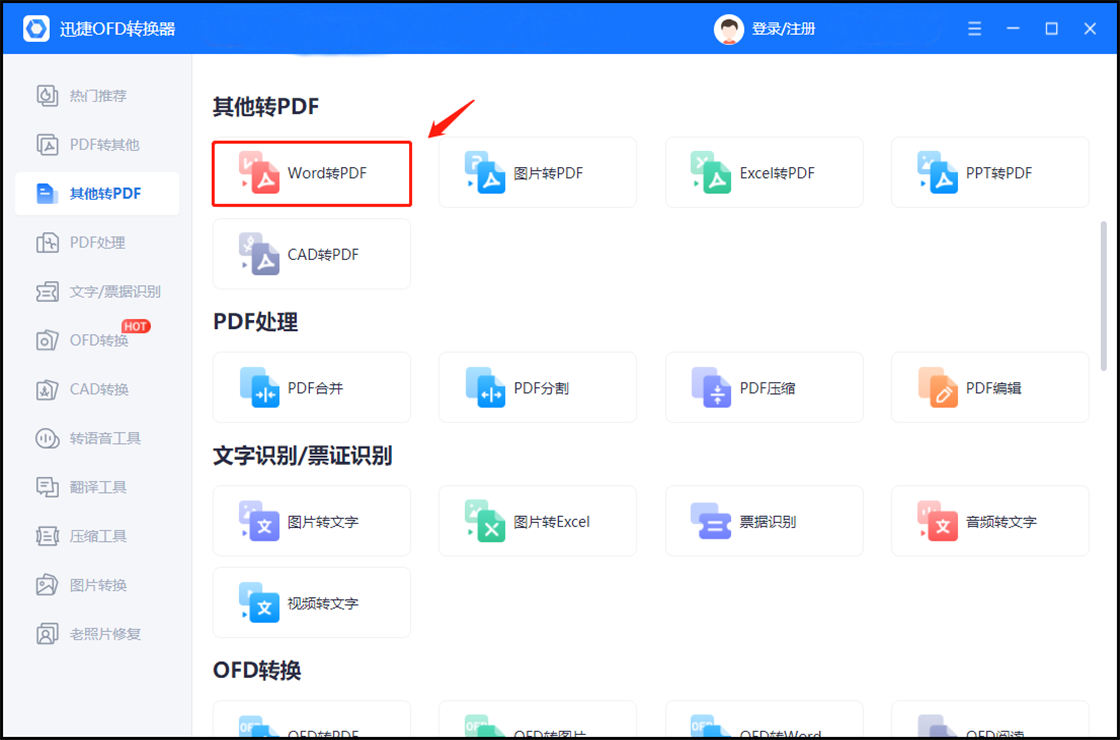The image size is (1120, 740).
Task: Click the HOT badge beside OFD转换
Action: [x=136, y=326]
